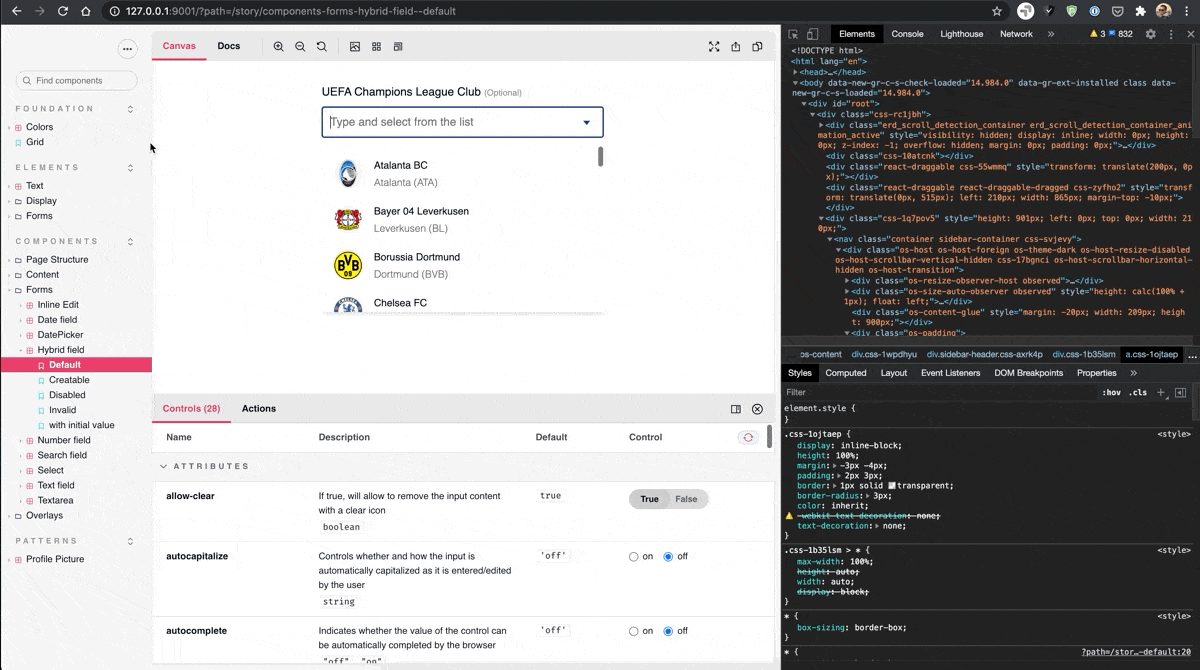Screen dimensions: 1200x670
Task: Switch to the Docs tab
Action: pos(229,46)
